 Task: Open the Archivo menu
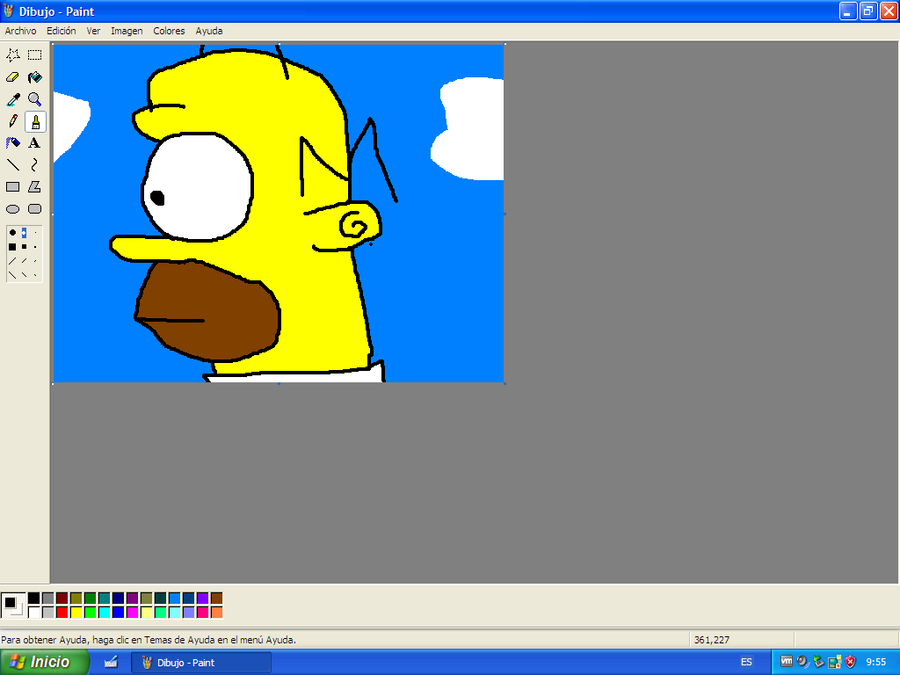coord(21,31)
